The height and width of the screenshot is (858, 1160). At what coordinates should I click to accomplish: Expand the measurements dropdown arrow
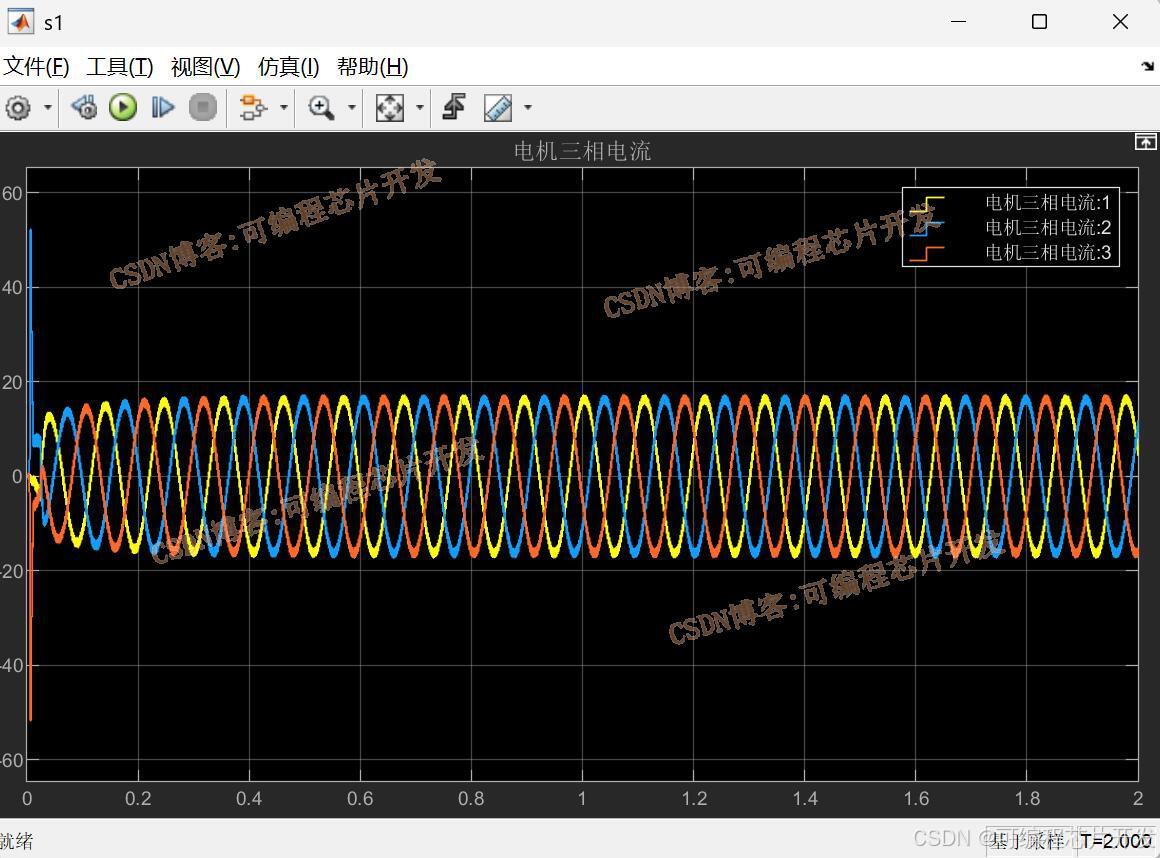click(527, 108)
